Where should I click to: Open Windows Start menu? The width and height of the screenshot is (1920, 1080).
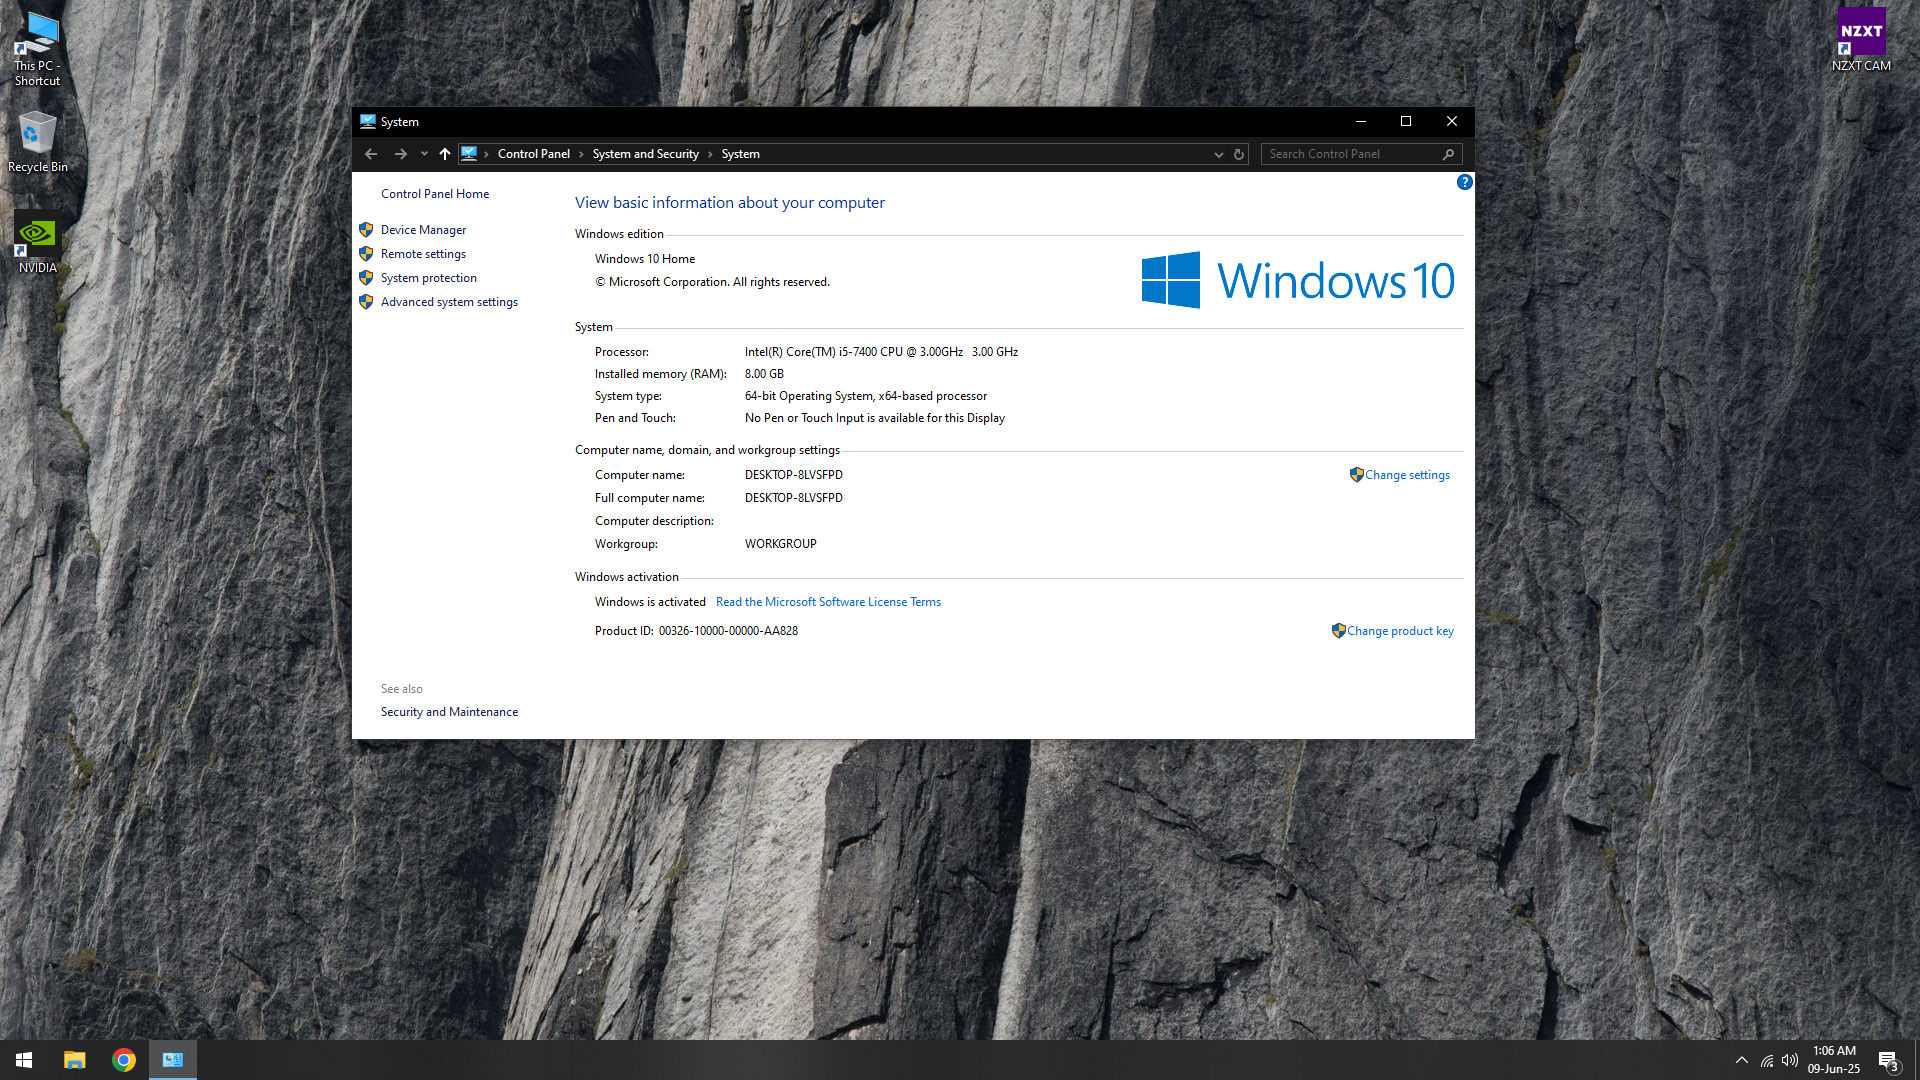click(x=24, y=1060)
